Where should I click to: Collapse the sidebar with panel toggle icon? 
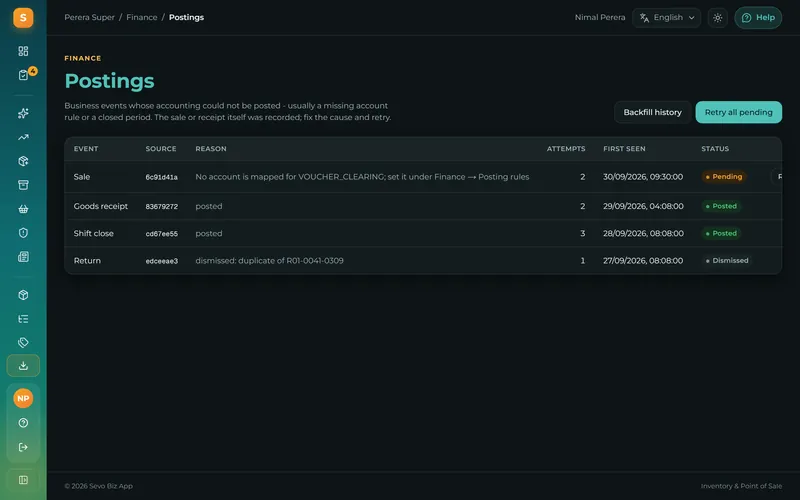[x=23, y=480]
